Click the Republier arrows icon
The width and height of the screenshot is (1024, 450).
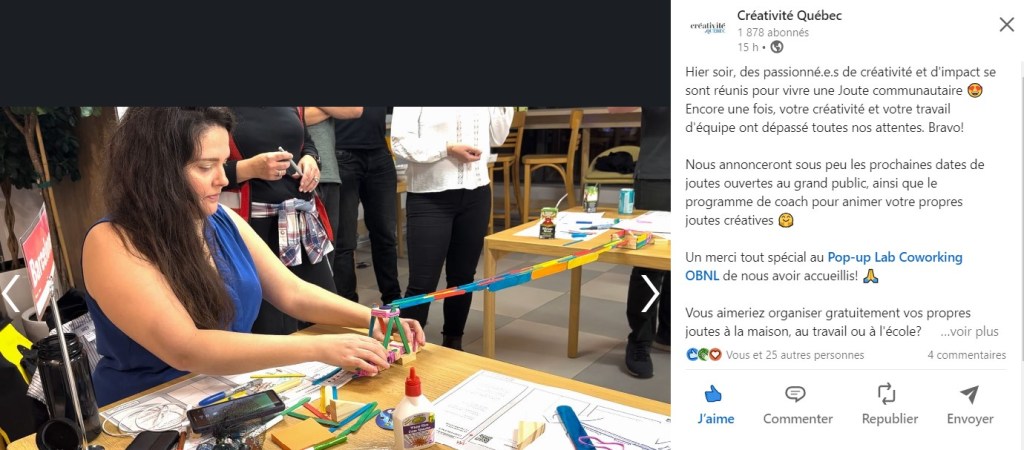point(886,394)
